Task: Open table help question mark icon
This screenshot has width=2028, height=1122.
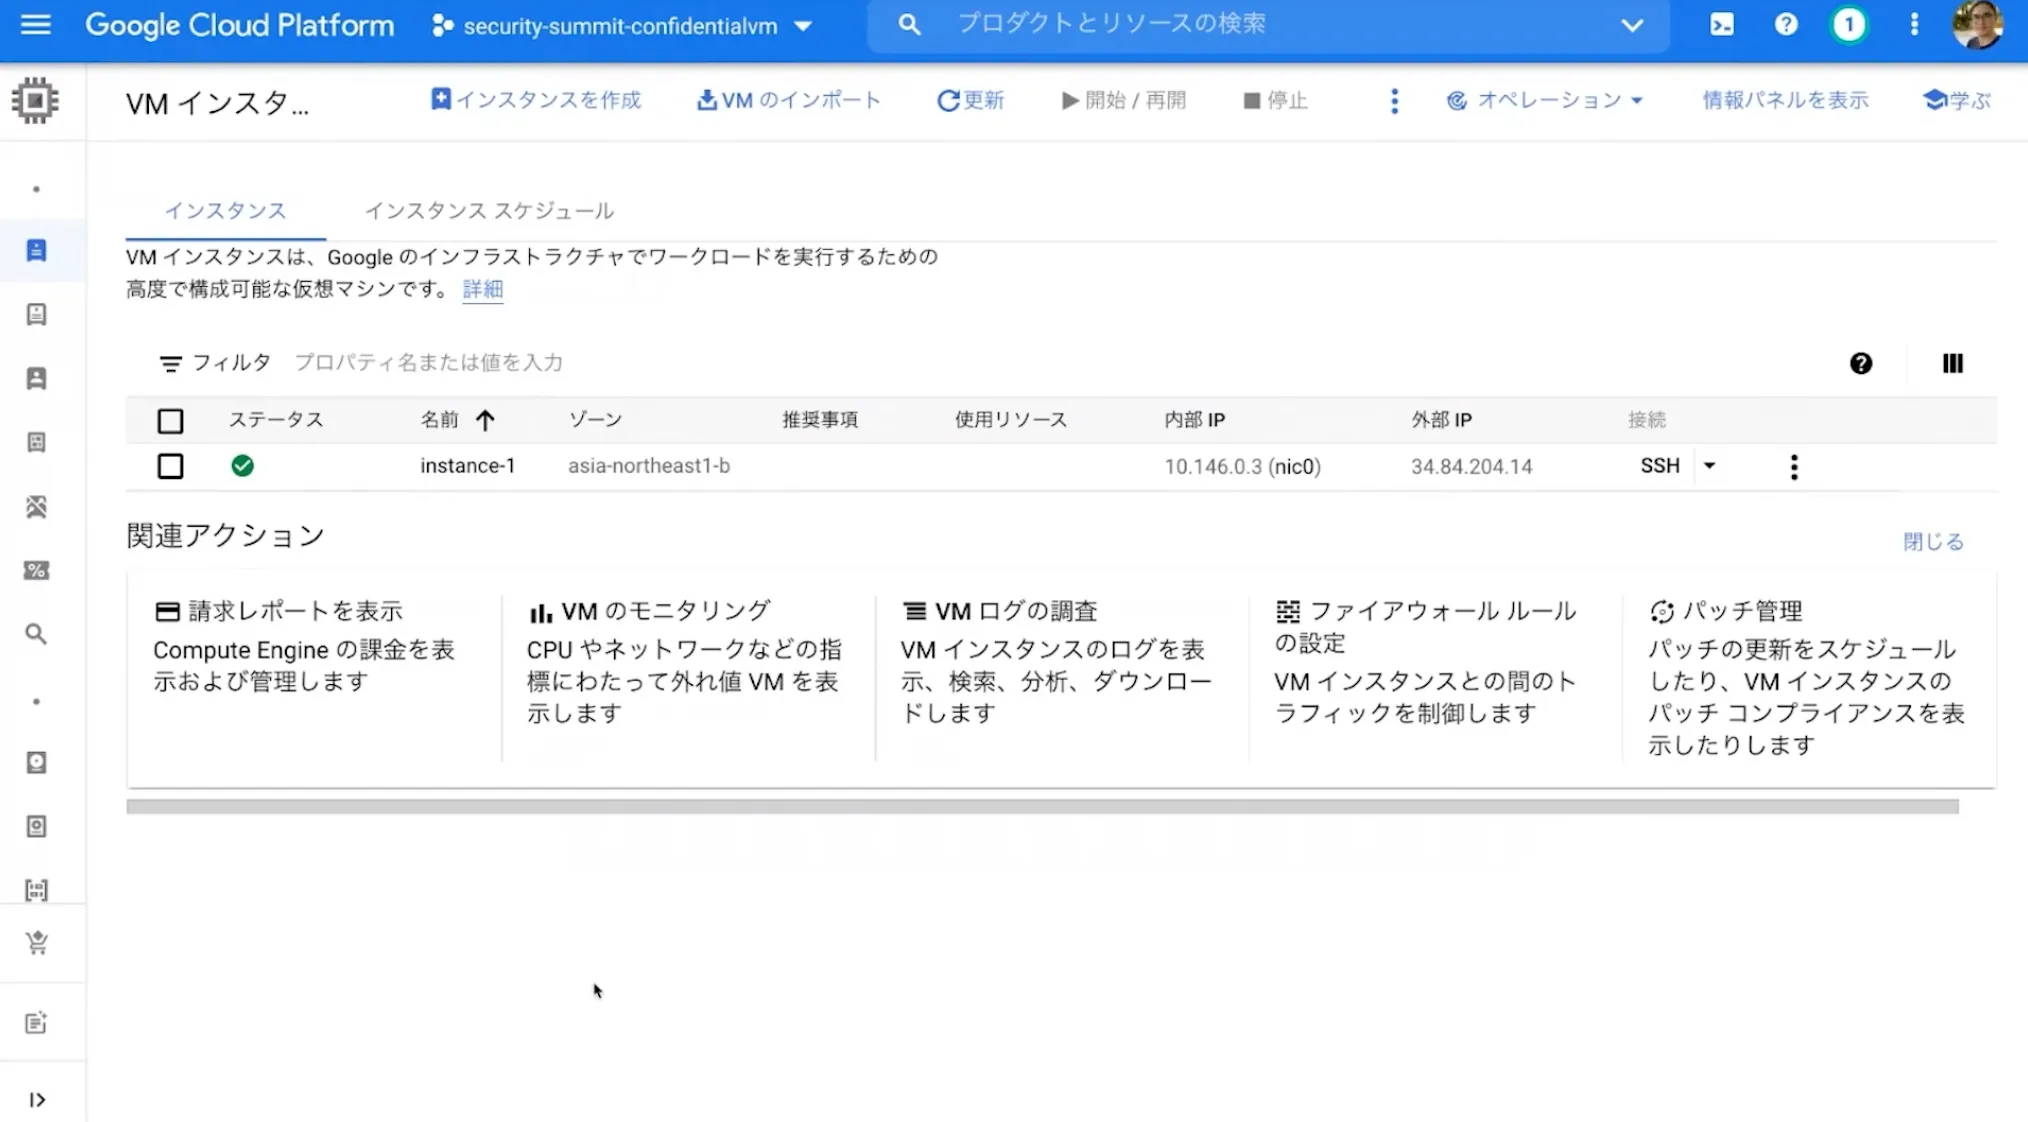Action: pyautogui.click(x=1860, y=363)
